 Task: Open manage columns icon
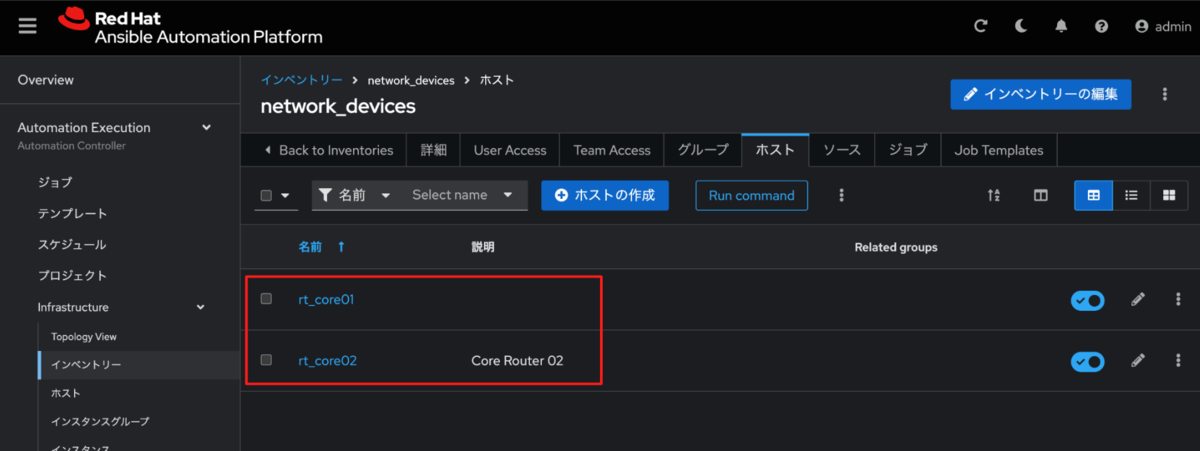tap(1040, 195)
